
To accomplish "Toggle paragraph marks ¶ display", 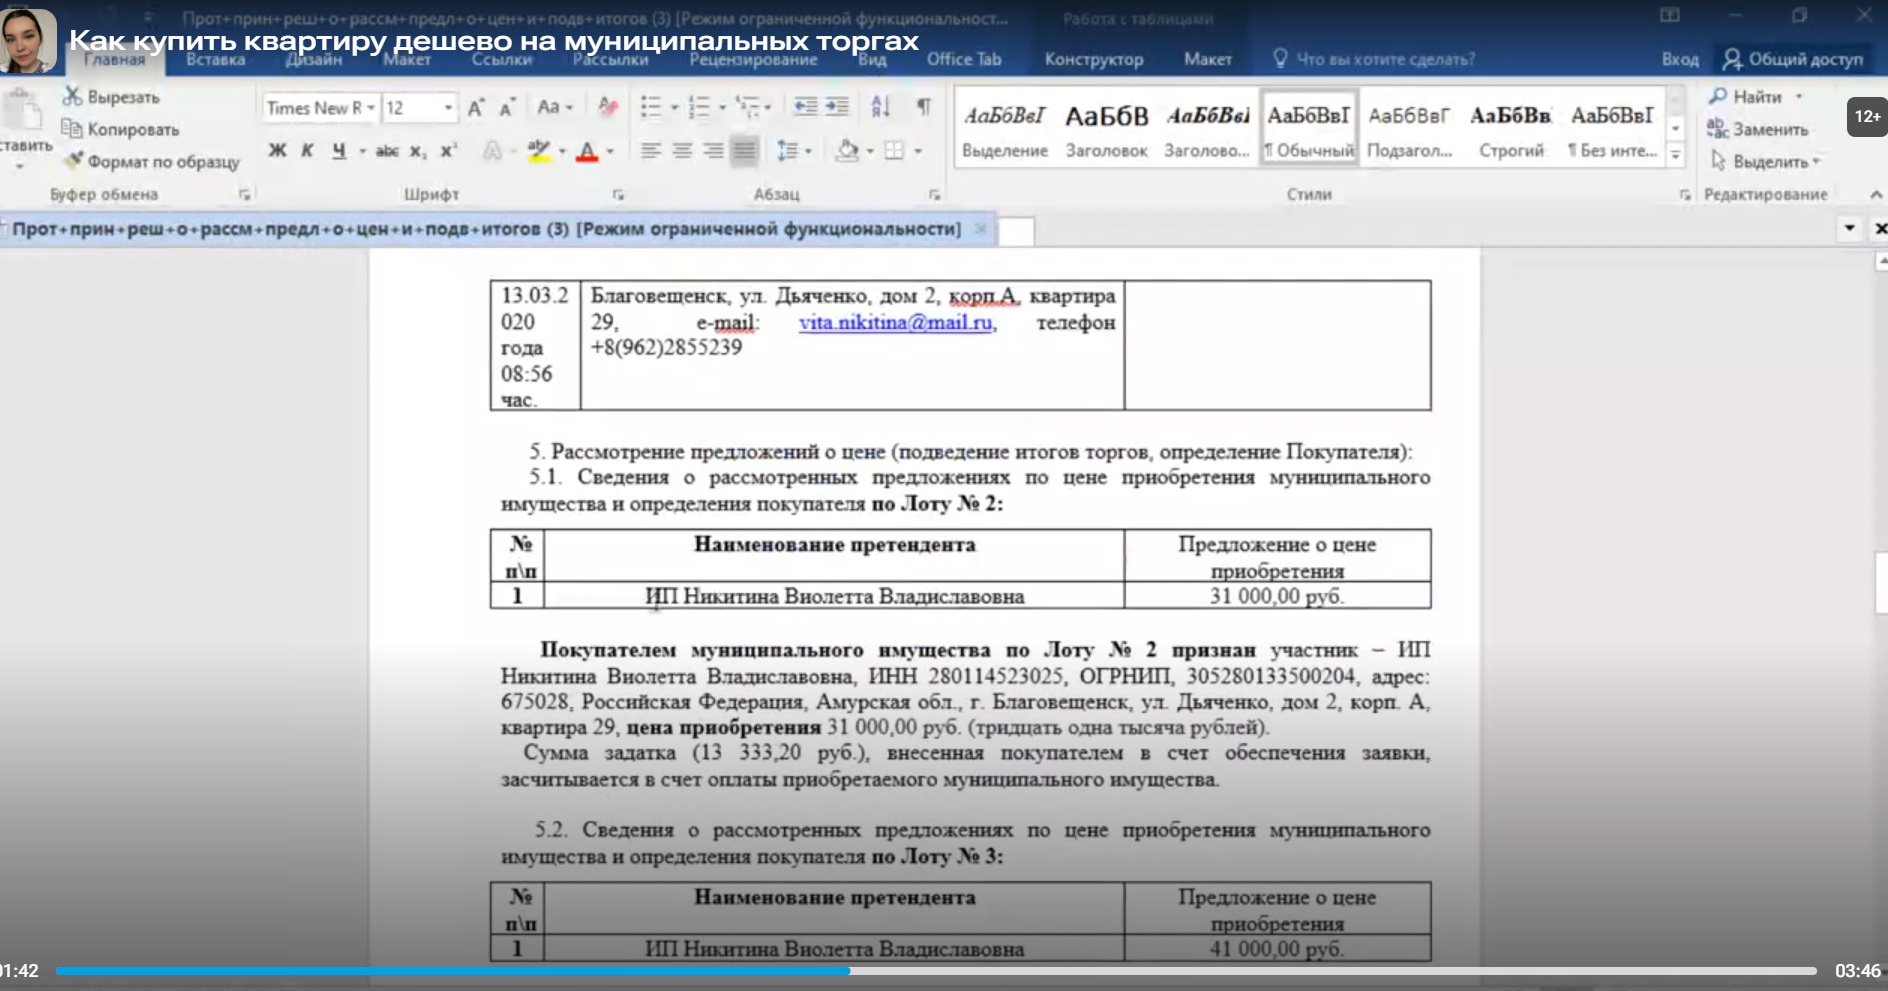I will (x=924, y=107).
